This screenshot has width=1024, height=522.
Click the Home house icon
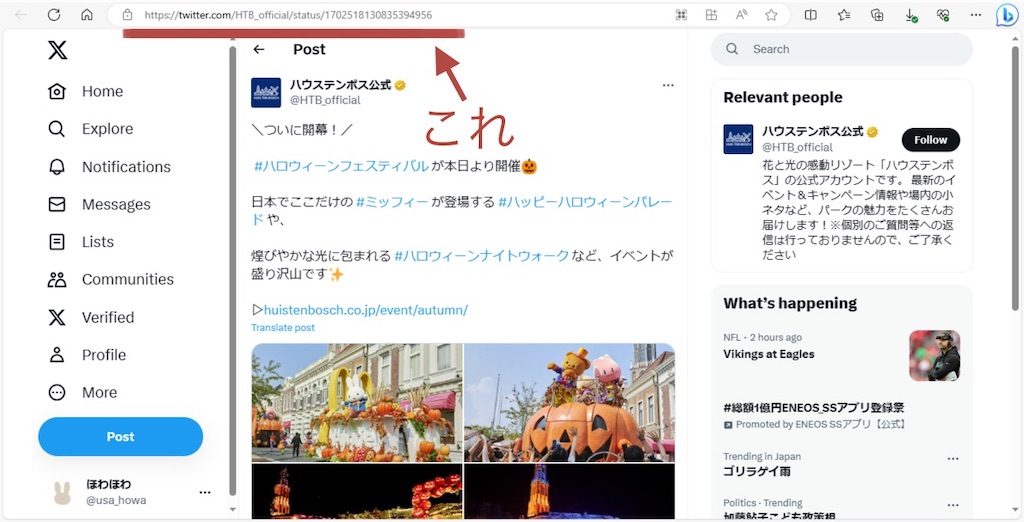[x=57, y=91]
